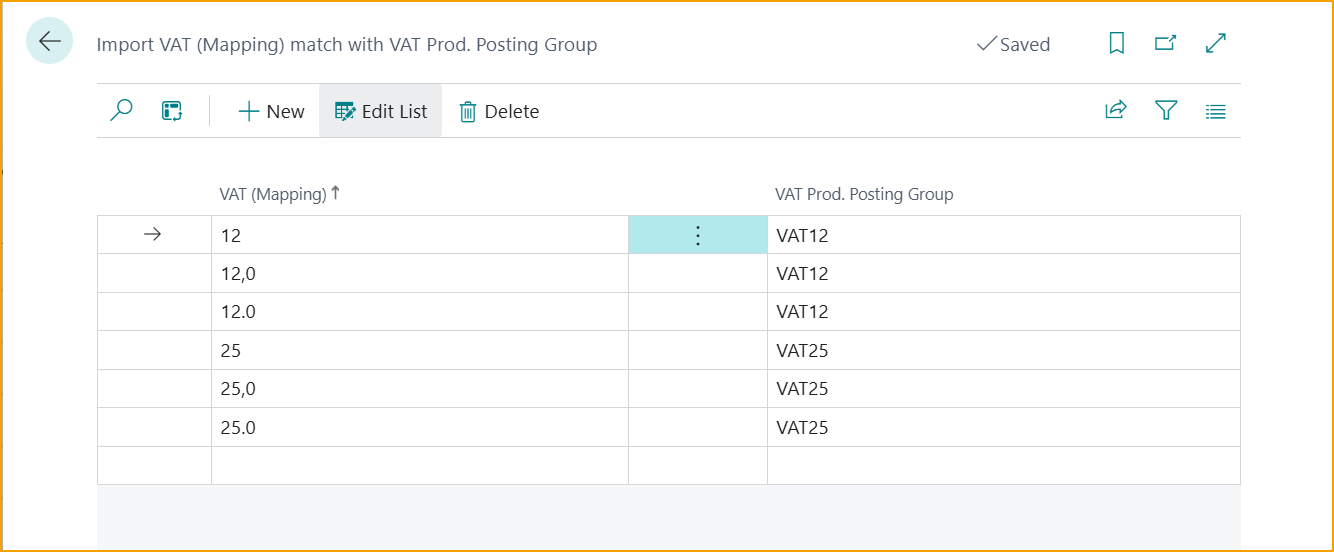Click VAT Prod. Posting Group column header
The image size is (1334, 552).
(x=864, y=194)
